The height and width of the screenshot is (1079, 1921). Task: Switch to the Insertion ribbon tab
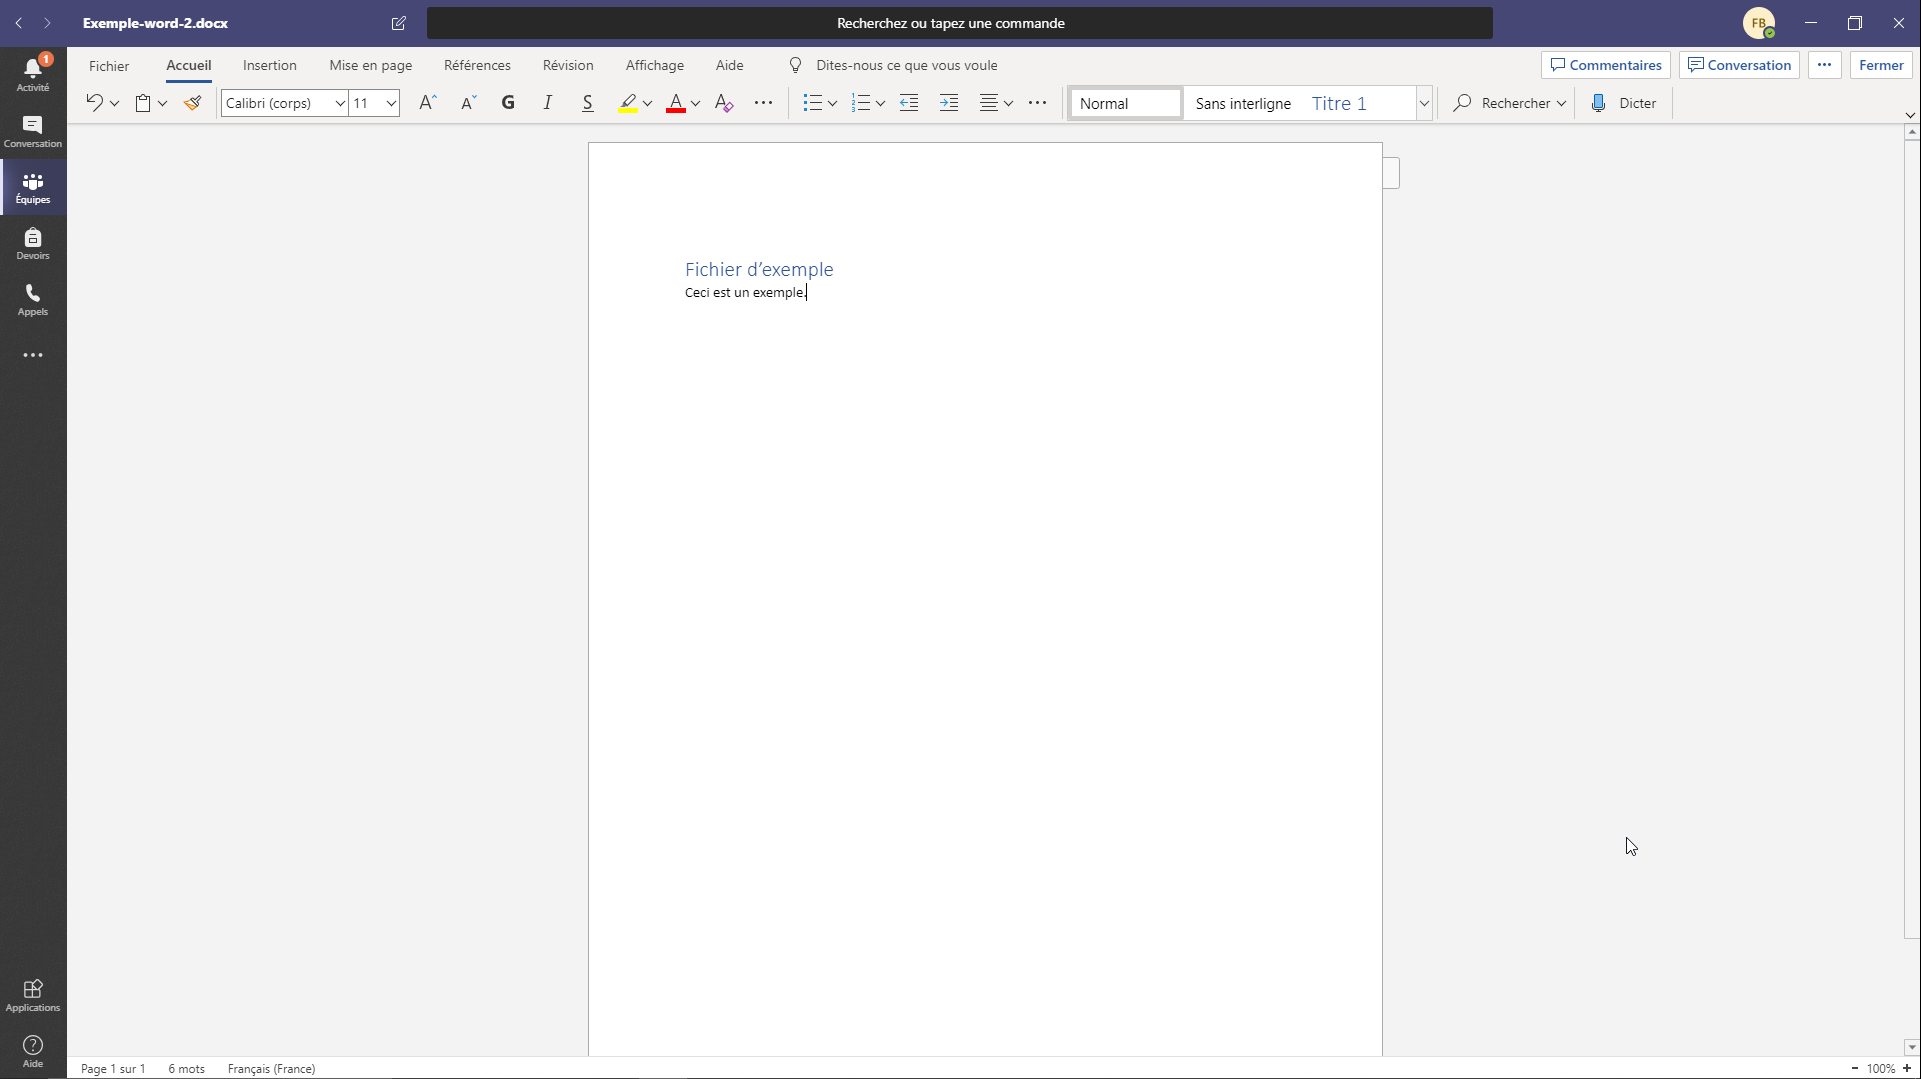[269, 65]
